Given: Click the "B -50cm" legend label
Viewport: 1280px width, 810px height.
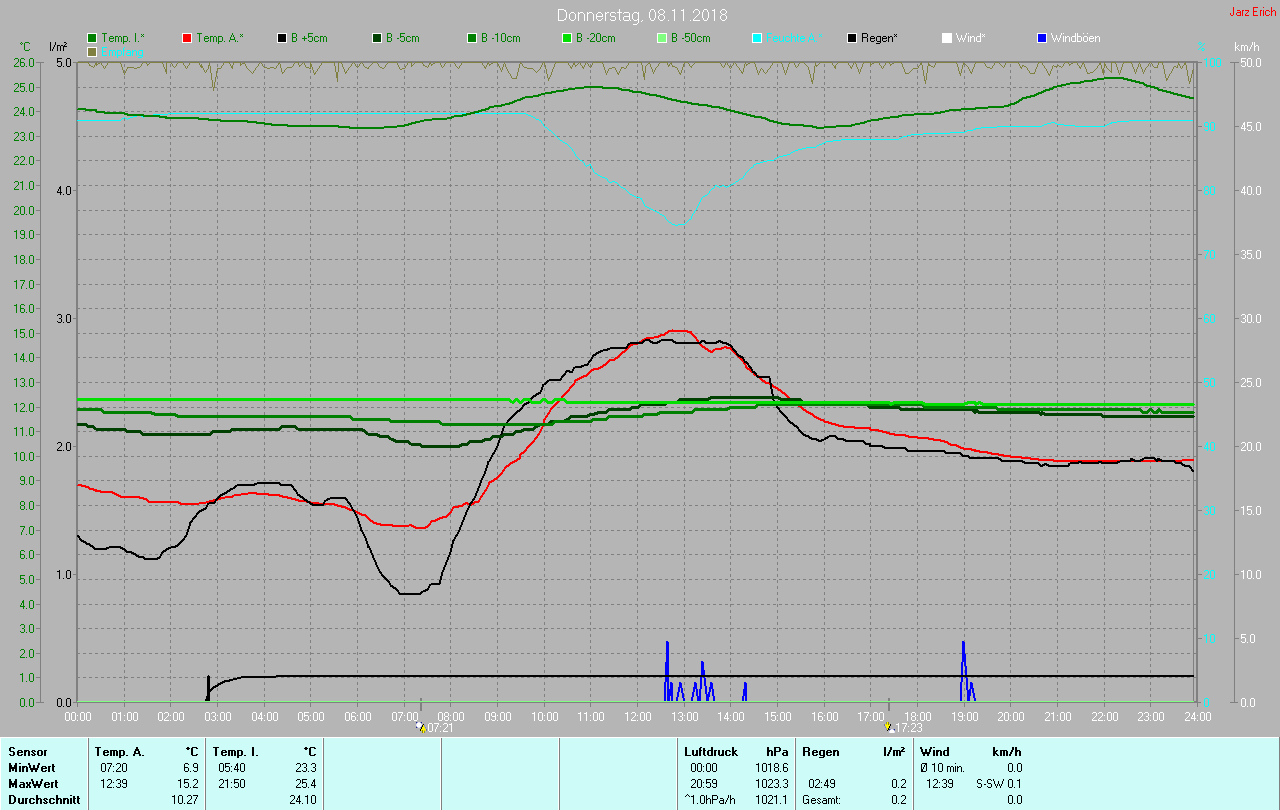Looking at the screenshot, I should [x=691, y=38].
